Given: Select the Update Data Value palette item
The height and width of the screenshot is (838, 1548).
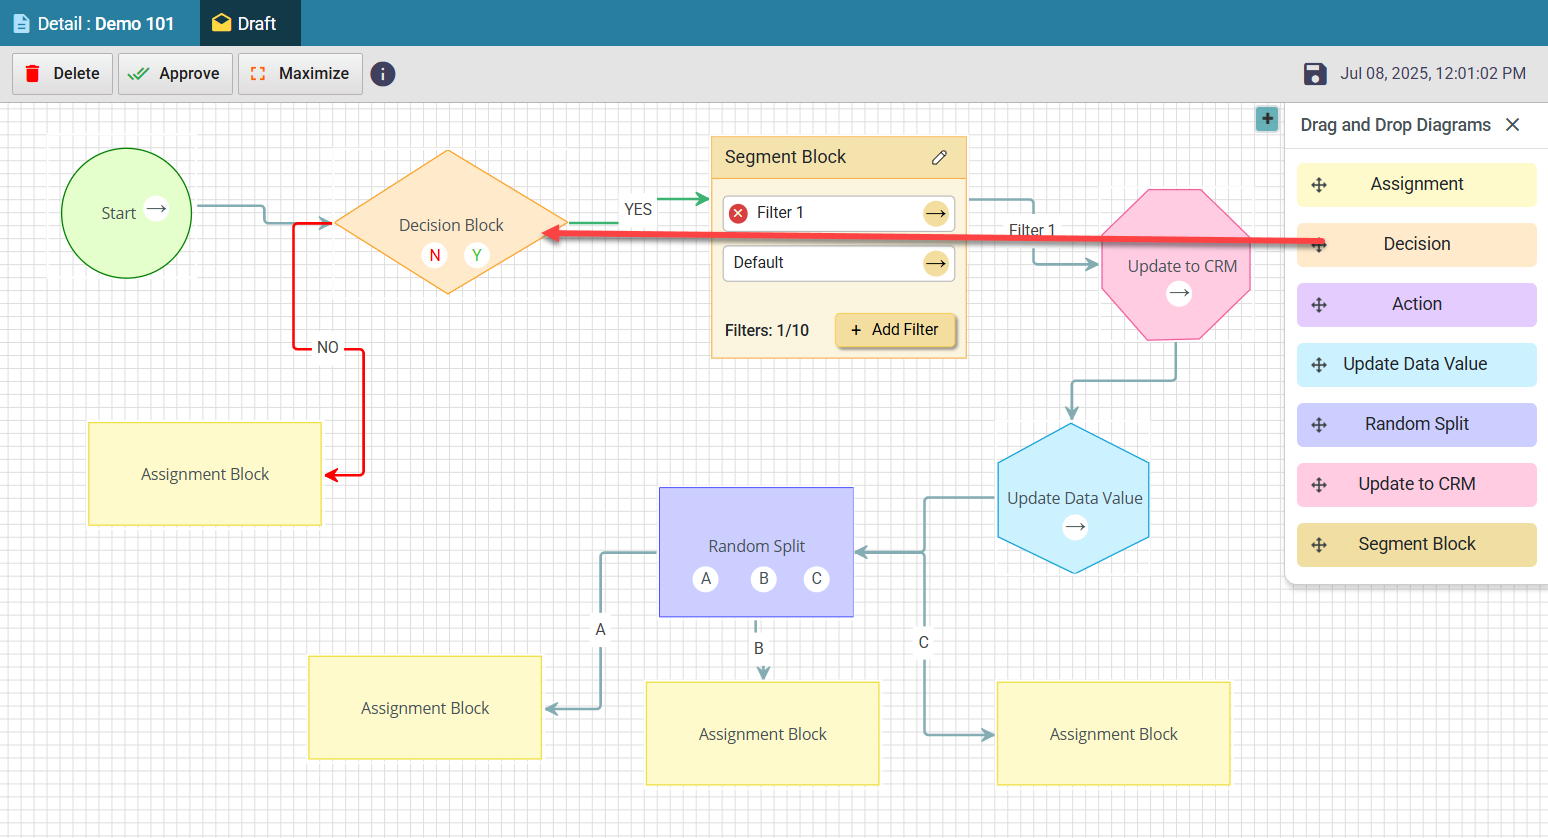Looking at the screenshot, I should coord(1417,365).
